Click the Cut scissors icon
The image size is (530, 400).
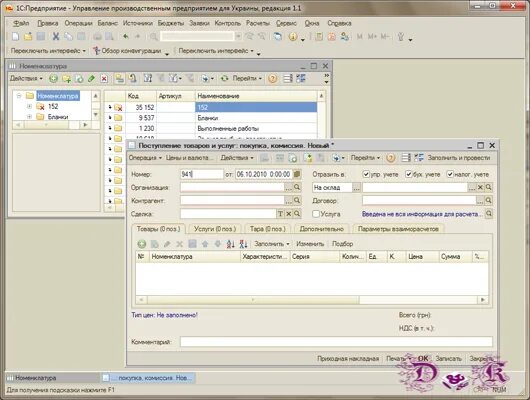coord(56,37)
